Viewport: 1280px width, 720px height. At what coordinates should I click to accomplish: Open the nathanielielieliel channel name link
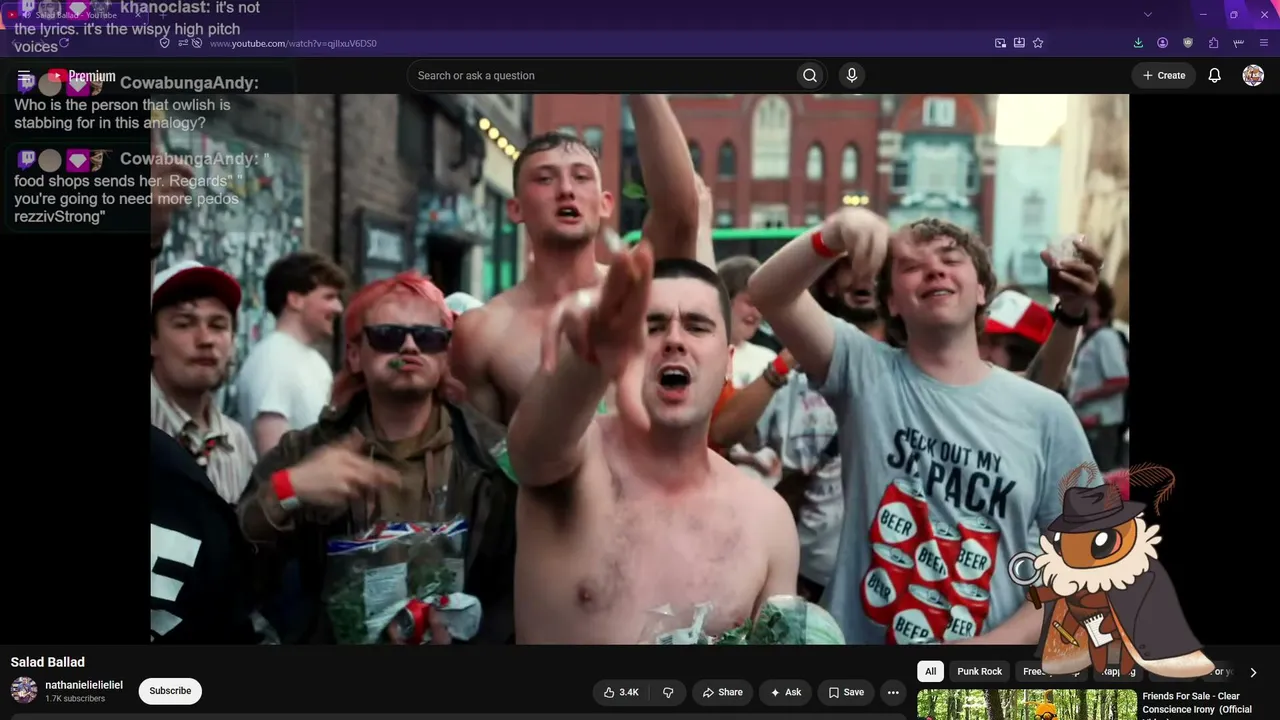[84, 685]
